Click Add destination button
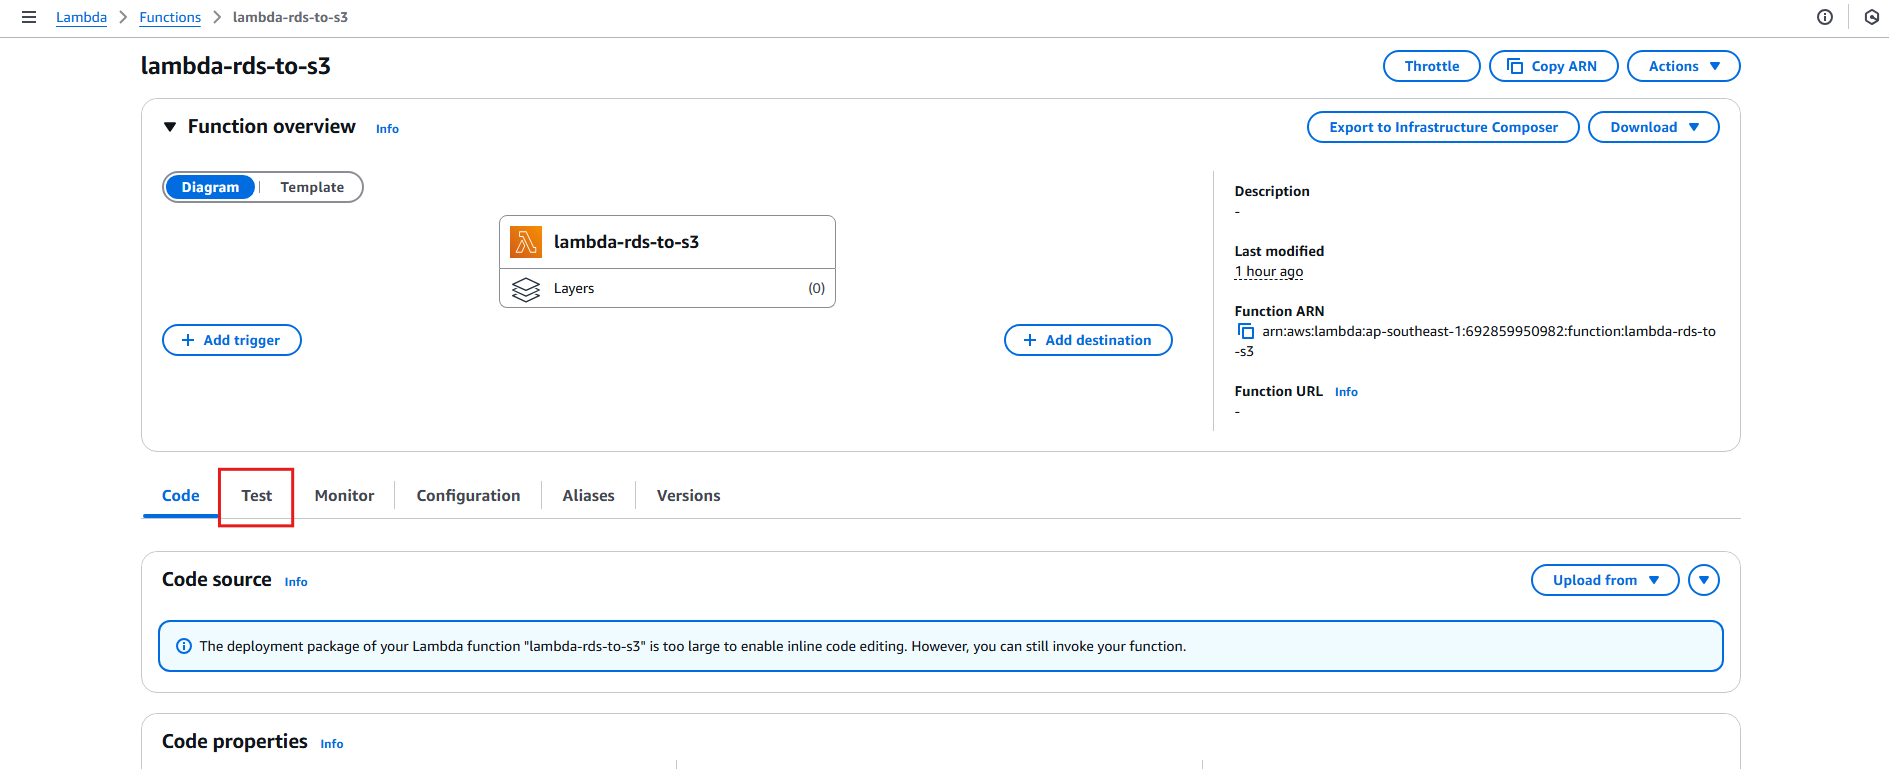Image resolution: width=1889 pixels, height=769 pixels. coord(1088,340)
